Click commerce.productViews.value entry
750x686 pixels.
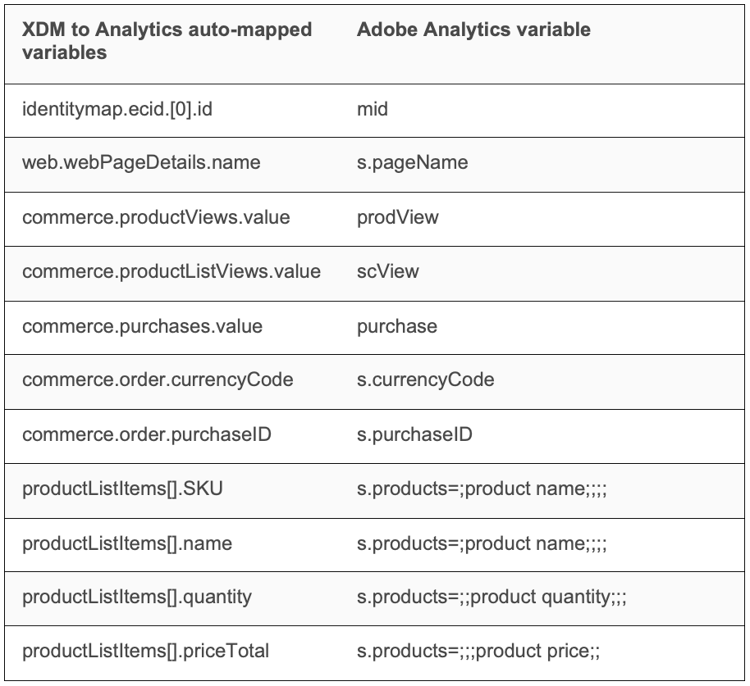click(x=156, y=218)
